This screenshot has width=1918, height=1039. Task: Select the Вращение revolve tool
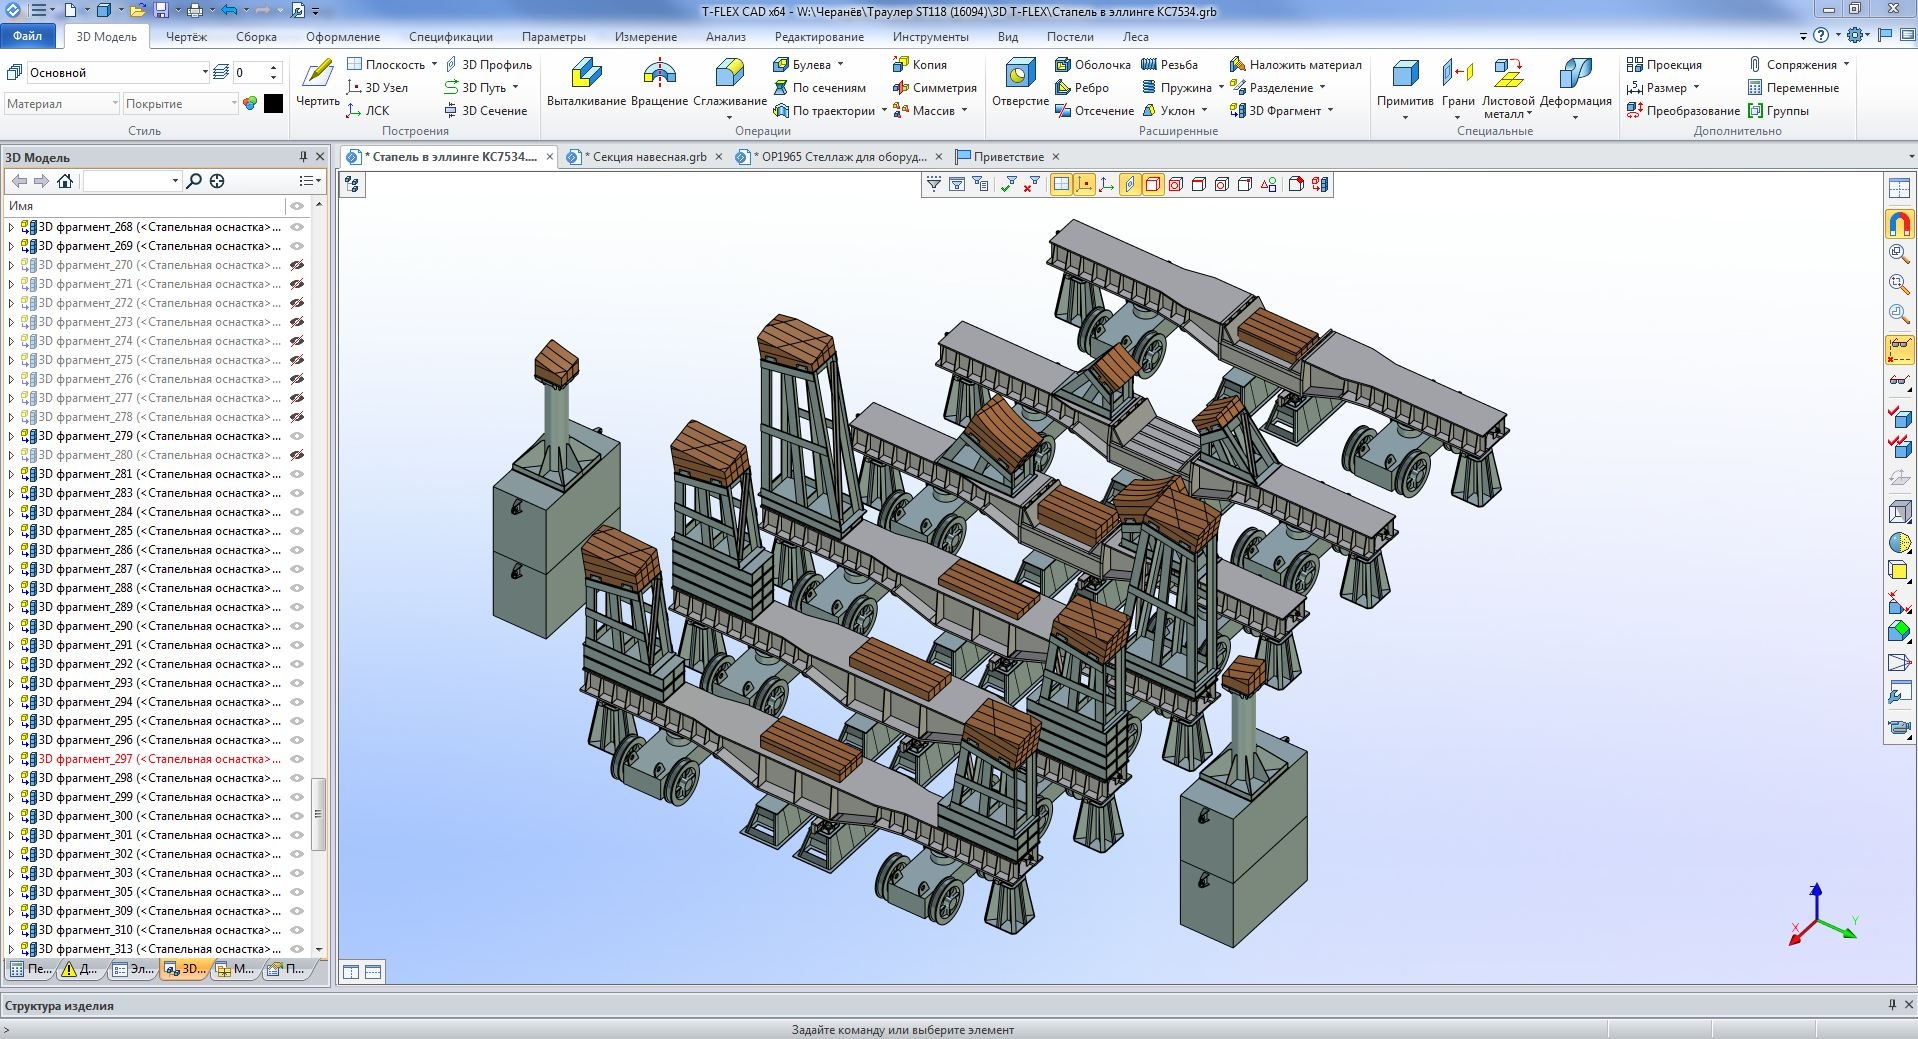[659, 82]
